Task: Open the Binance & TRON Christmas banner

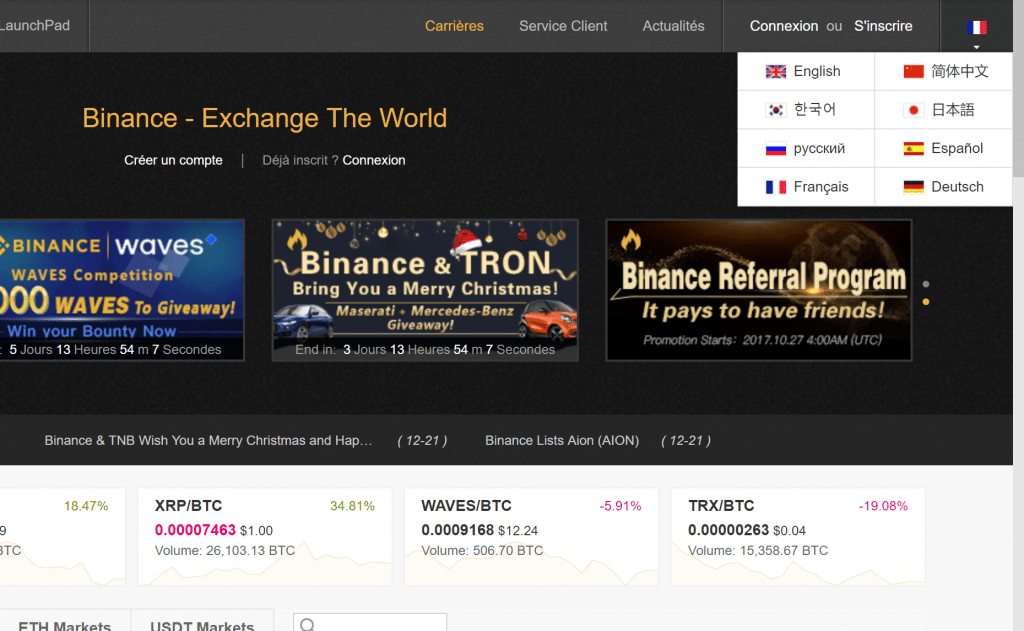Action: (425, 290)
